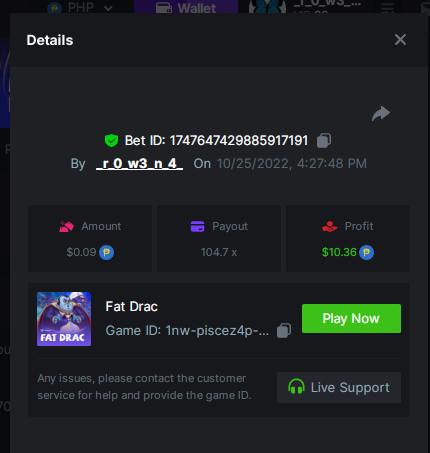Click the PHP coin icon beside $10.36
The width and height of the screenshot is (430, 453).
pyautogui.click(x=366, y=252)
